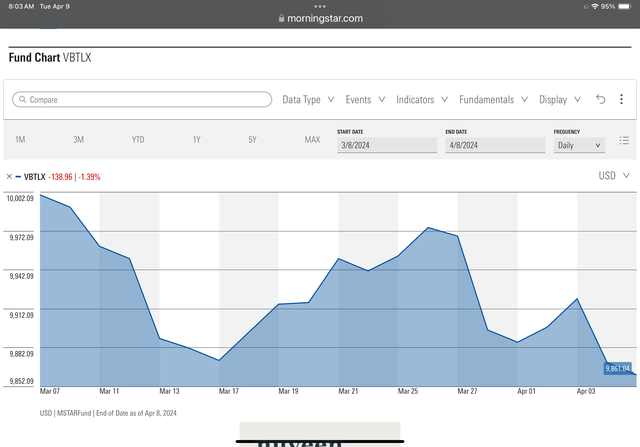640x447 pixels.
Task: Open the Frequency Daily dropdown
Action: click(x=579, y=145)
